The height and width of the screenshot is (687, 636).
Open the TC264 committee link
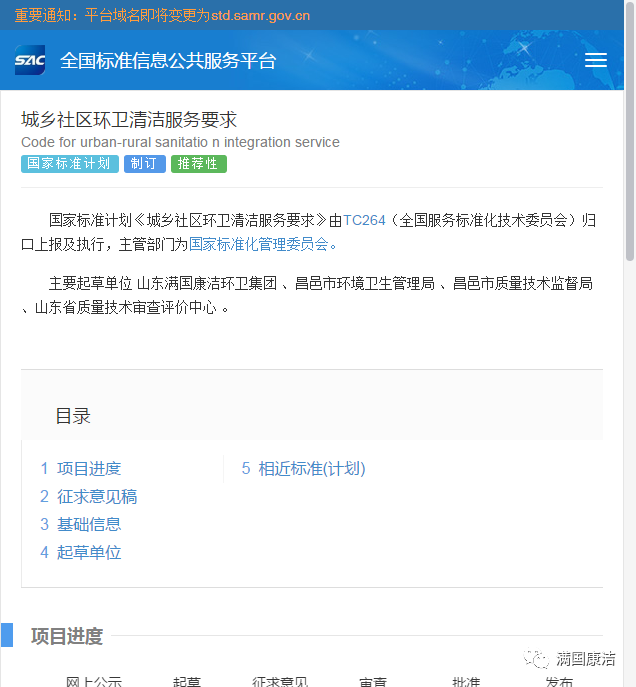click(x=364, y=220)
